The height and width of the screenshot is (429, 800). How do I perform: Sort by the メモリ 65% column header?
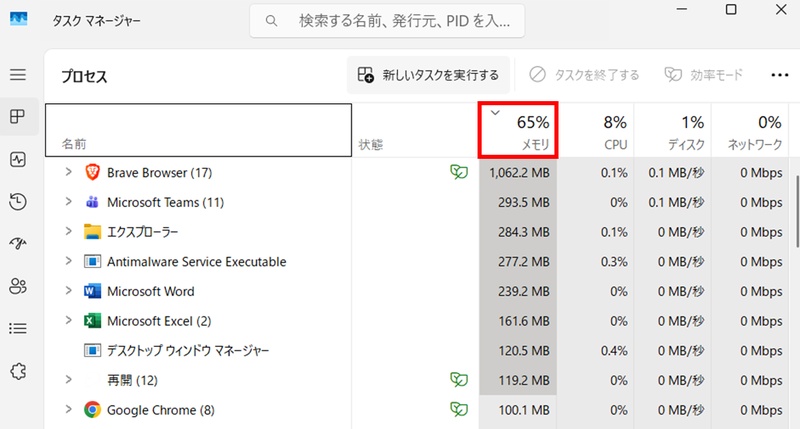click(x=518, y=130)
